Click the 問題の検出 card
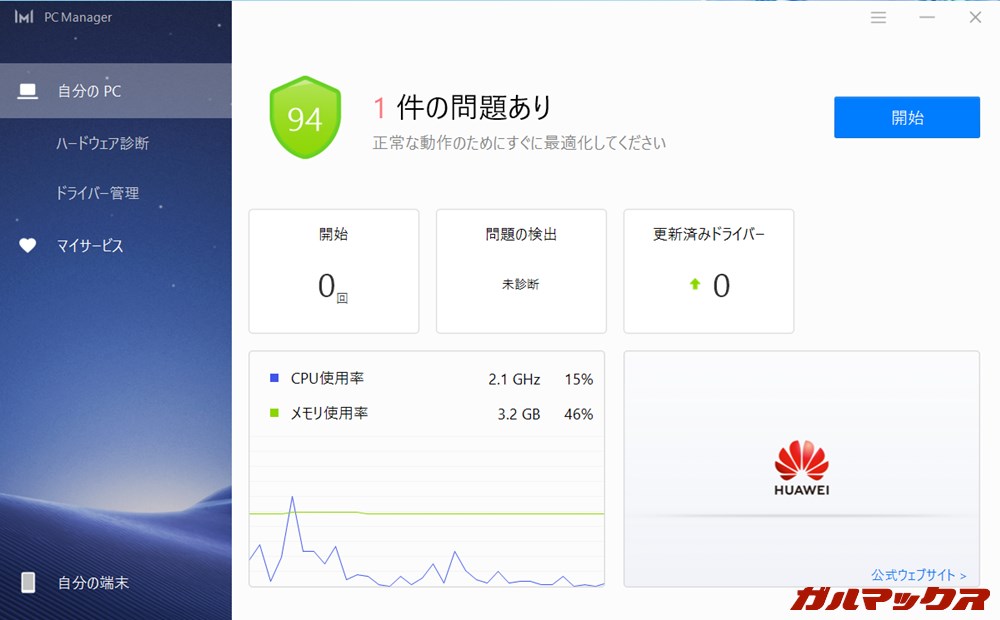The width and height of the screenshot is (1000, 620). pos(520,270)
